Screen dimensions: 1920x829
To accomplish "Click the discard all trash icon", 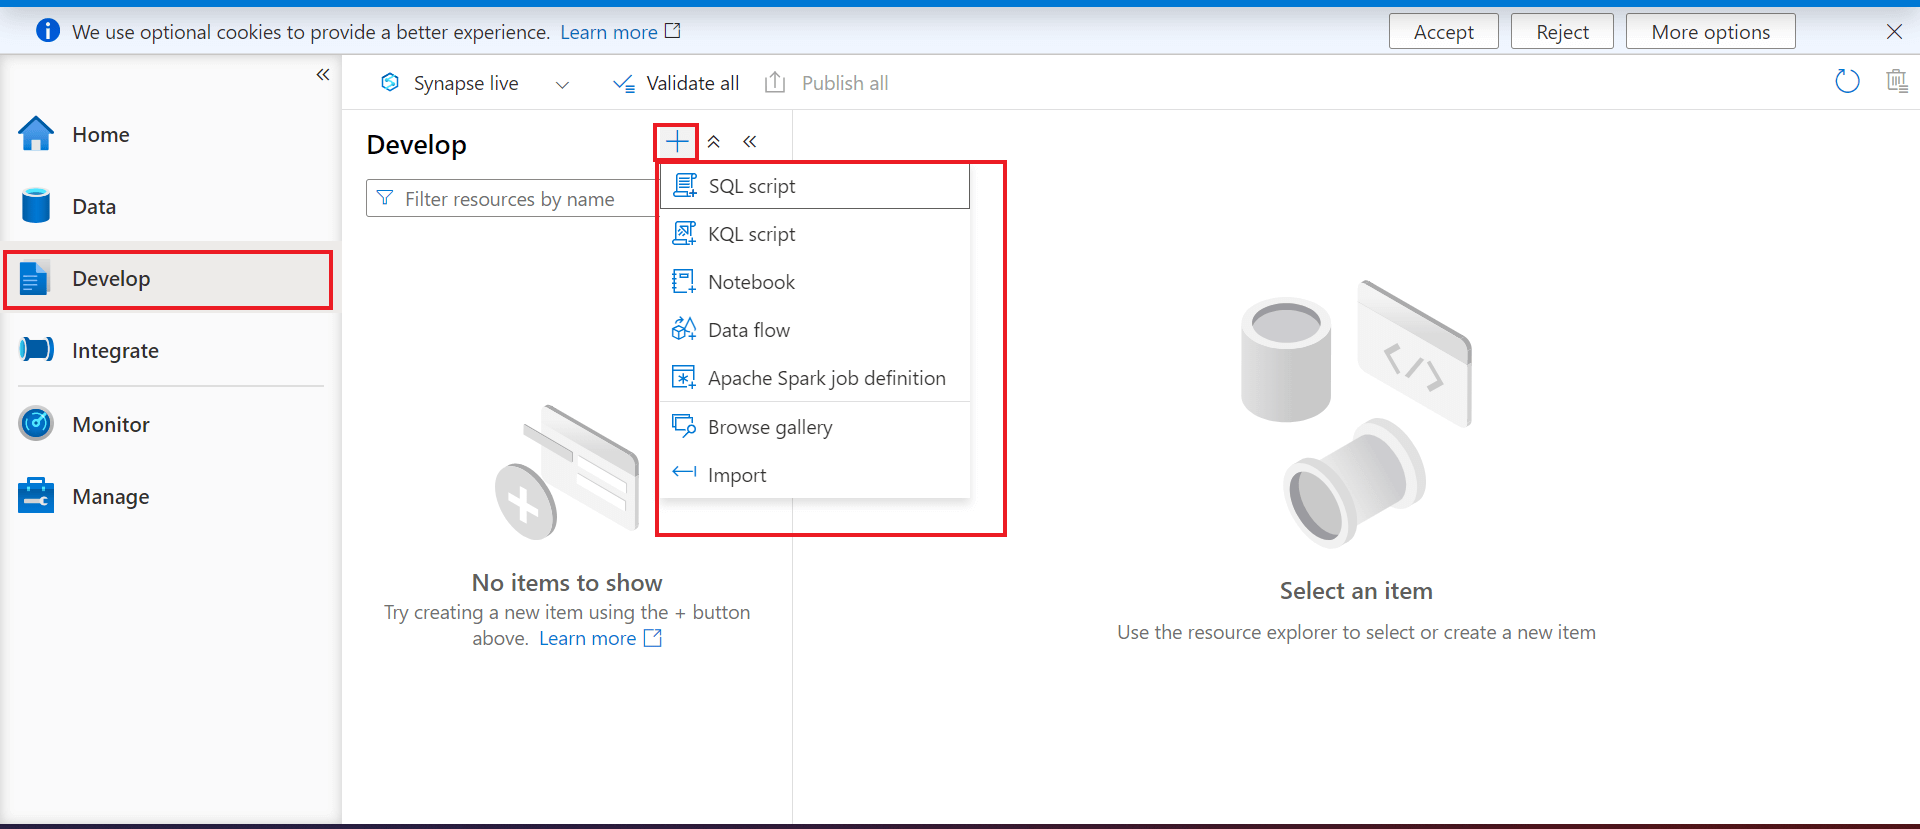I will click(1896, 82).
